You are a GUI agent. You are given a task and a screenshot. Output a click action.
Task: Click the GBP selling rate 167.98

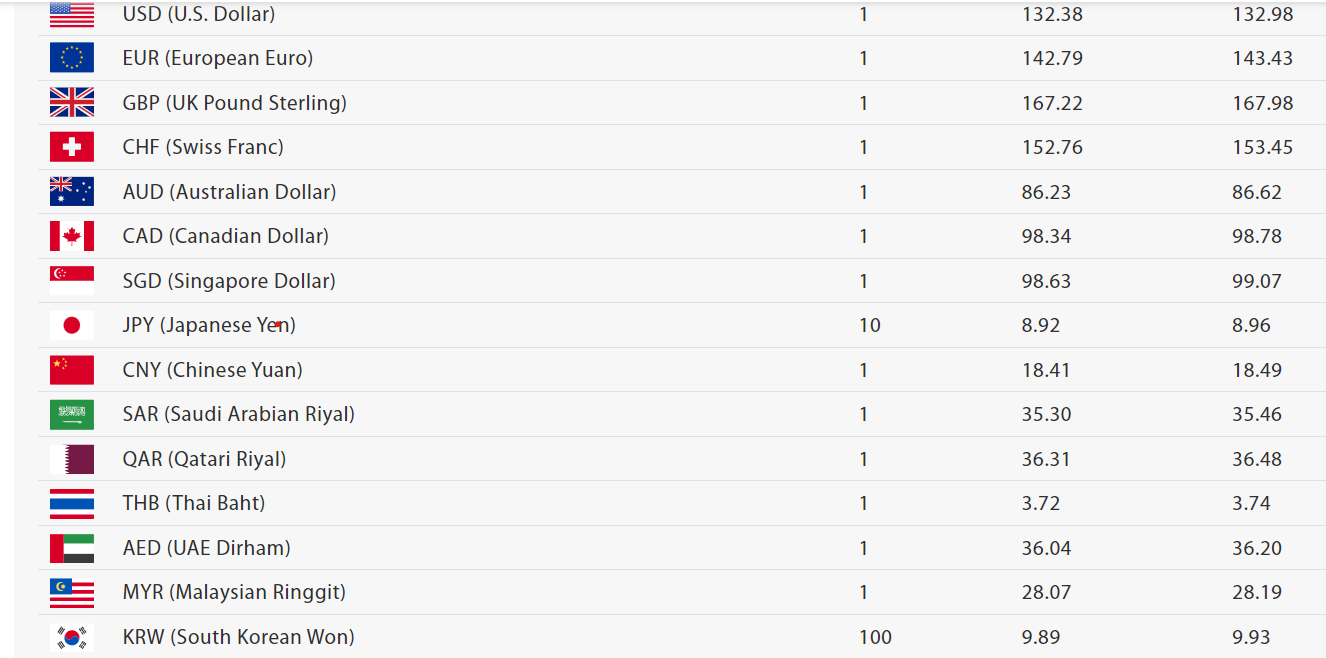(1262, 103)
